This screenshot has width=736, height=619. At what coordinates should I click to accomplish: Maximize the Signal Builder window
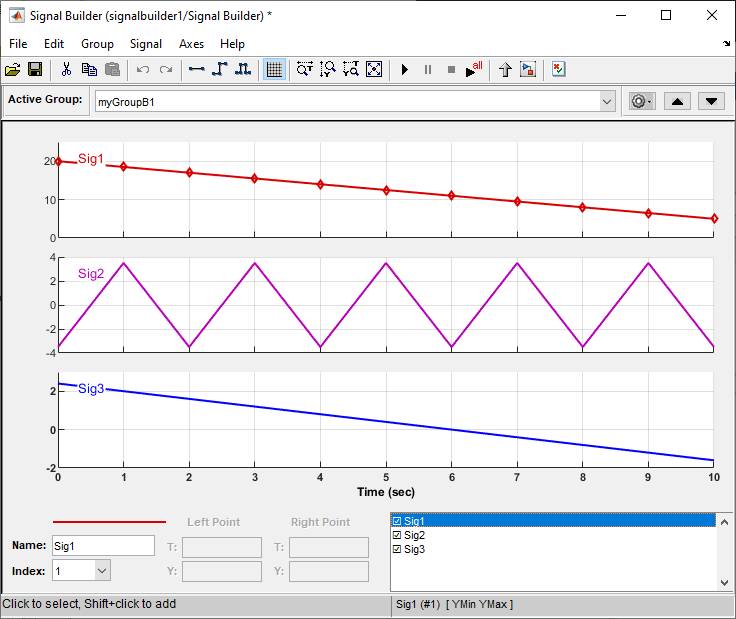coord(666,15)
